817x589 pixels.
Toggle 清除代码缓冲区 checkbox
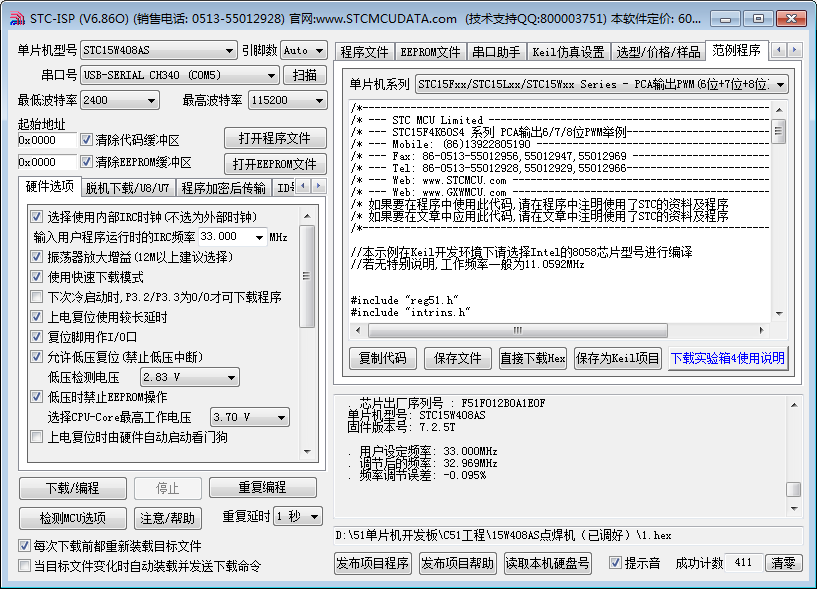pos(86,140)
